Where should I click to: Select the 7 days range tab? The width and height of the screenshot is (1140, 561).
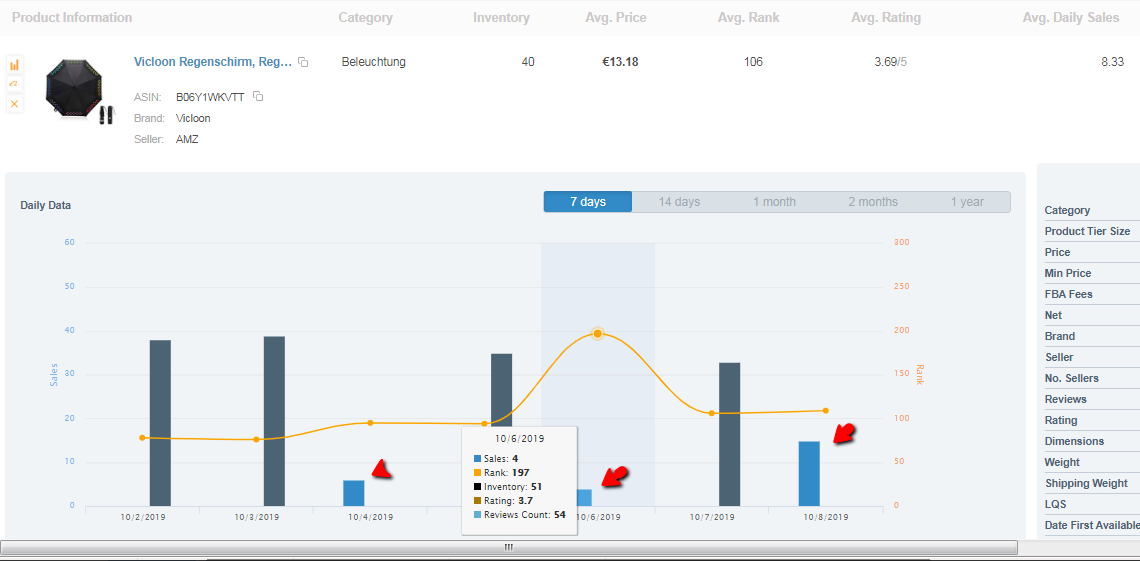(587, 202)
